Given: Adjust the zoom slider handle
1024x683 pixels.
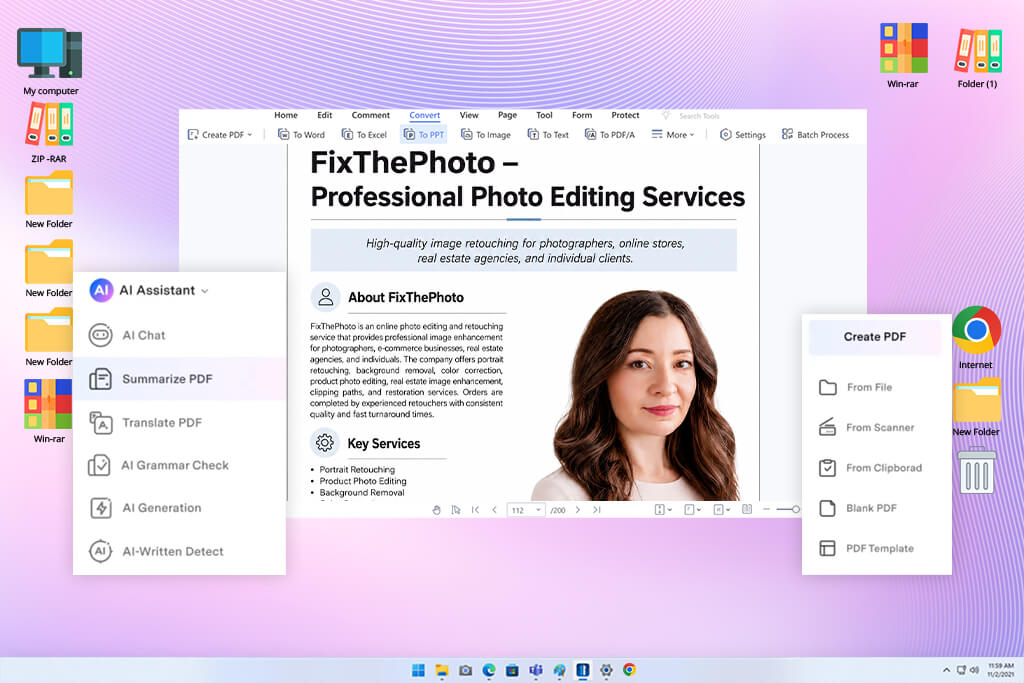Looking at the screenshot, I should click(795, 509).
